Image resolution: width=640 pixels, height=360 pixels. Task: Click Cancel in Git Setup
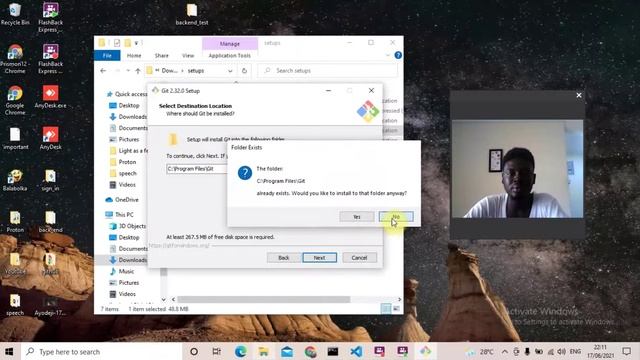(359, 258)
